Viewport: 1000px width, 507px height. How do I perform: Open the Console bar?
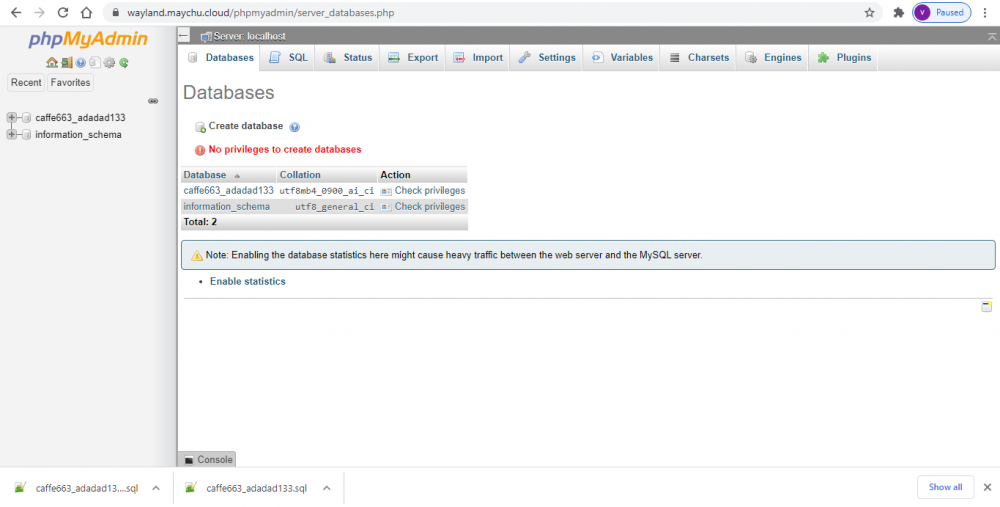point(206,459)
